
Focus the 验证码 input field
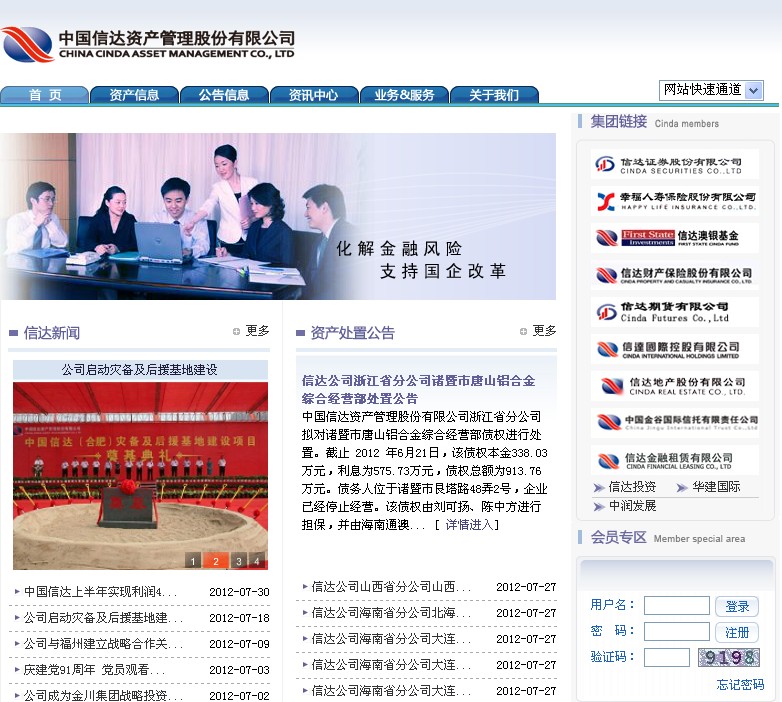tap(667, 657)
